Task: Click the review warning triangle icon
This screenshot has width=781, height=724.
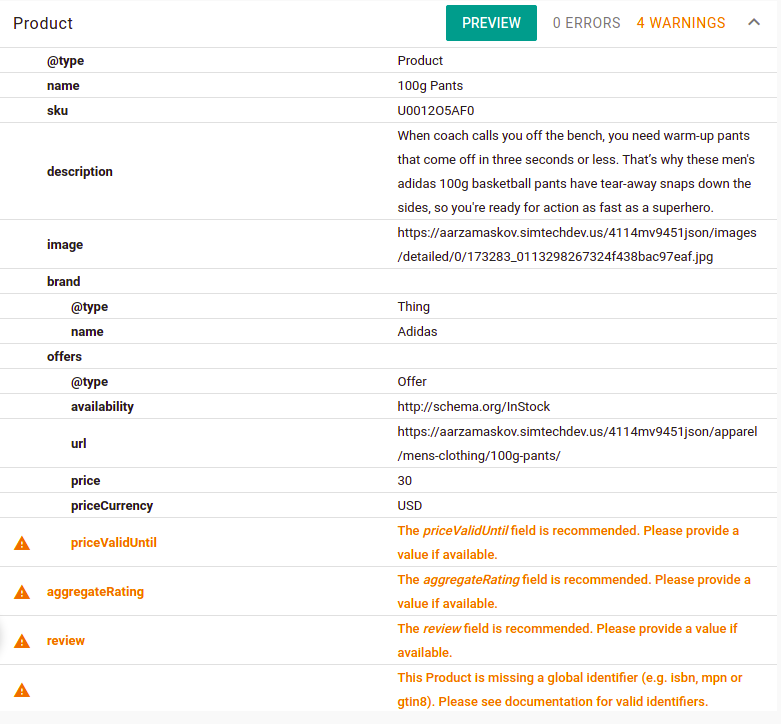Action: tap(22, 641)
